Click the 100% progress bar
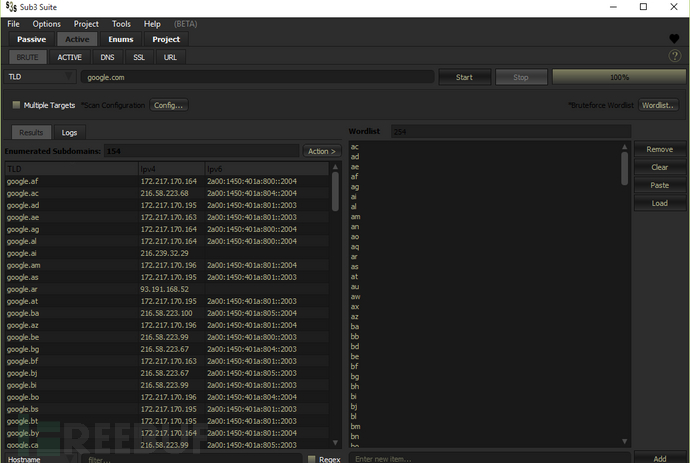The image size is (690, 463). point(619,77)
